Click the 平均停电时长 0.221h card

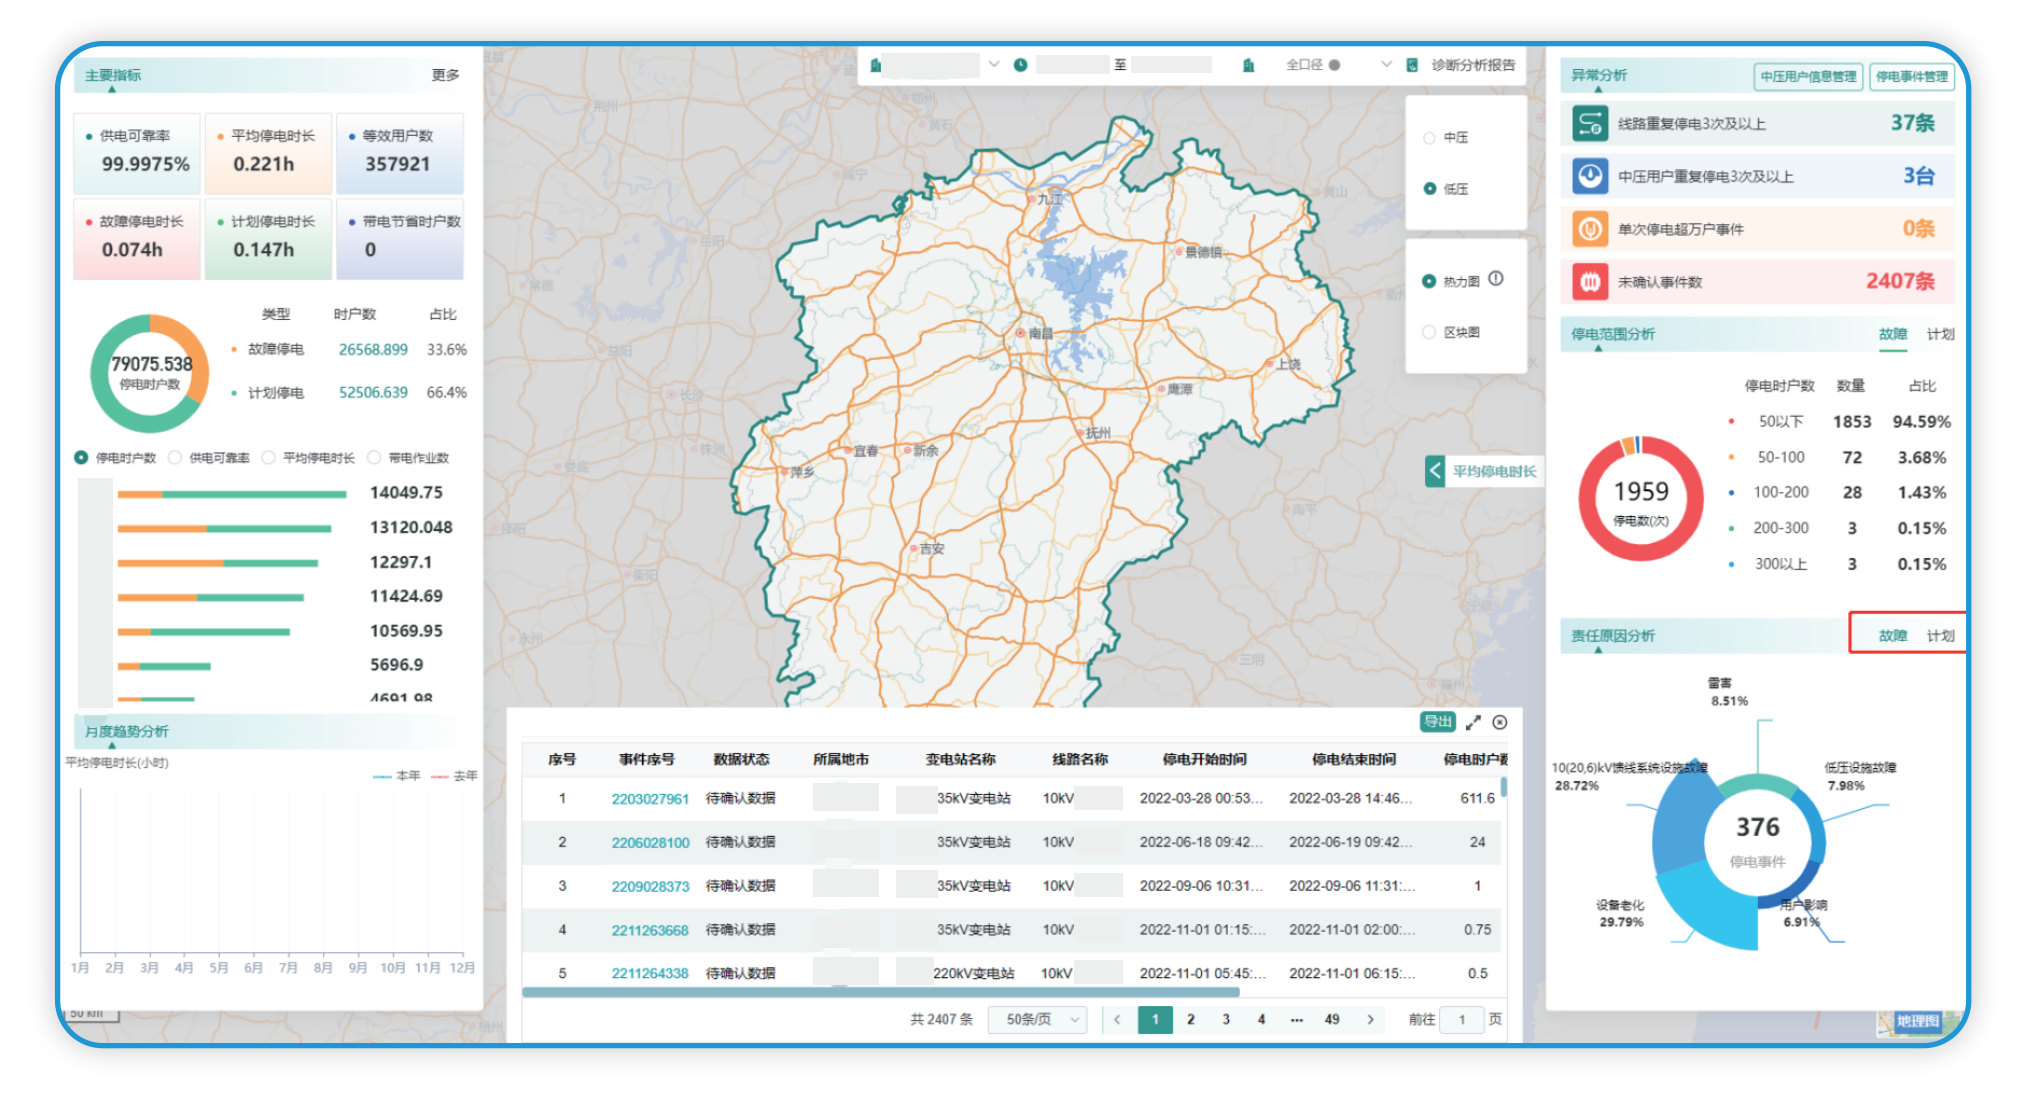[x=268, y=153]
